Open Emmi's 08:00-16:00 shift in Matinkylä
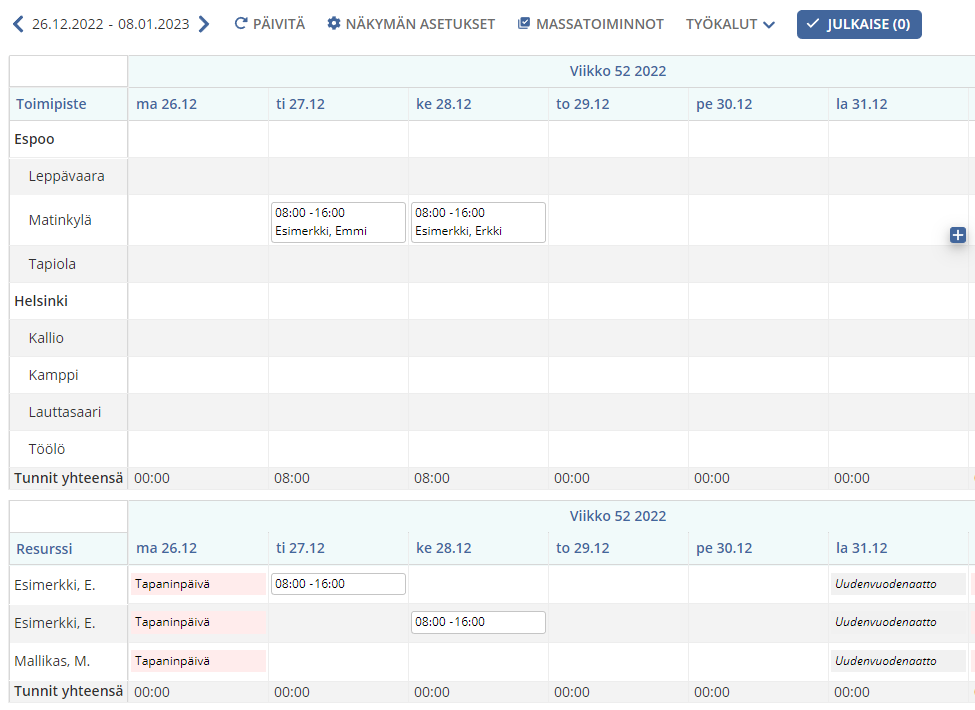Screen dimensions: 975x710 click(x=338, y=222)
